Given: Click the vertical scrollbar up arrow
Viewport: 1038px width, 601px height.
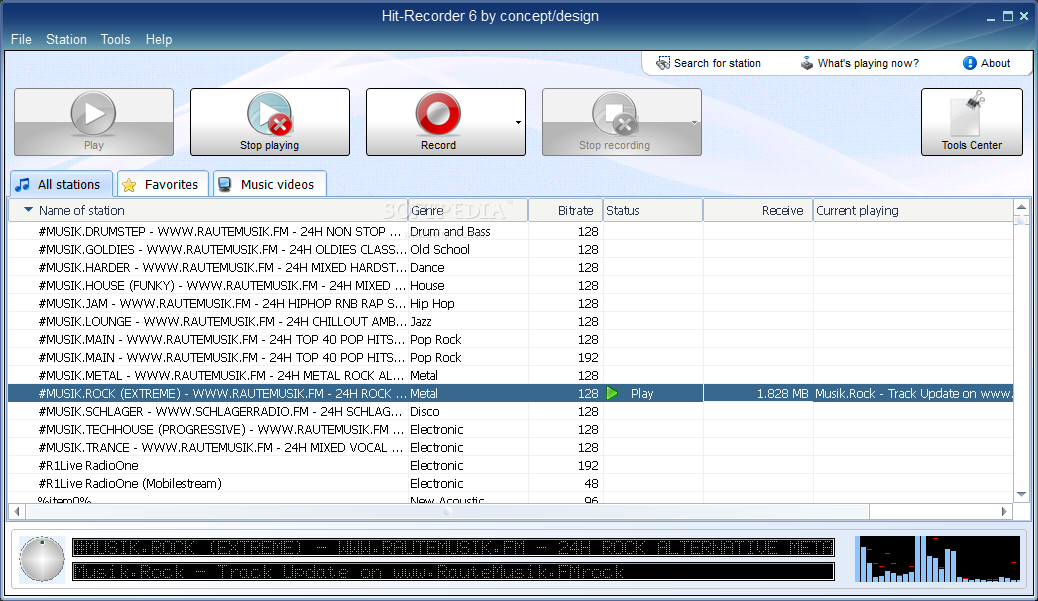Looking at the screenshot, I should [x=1021, y=207].
